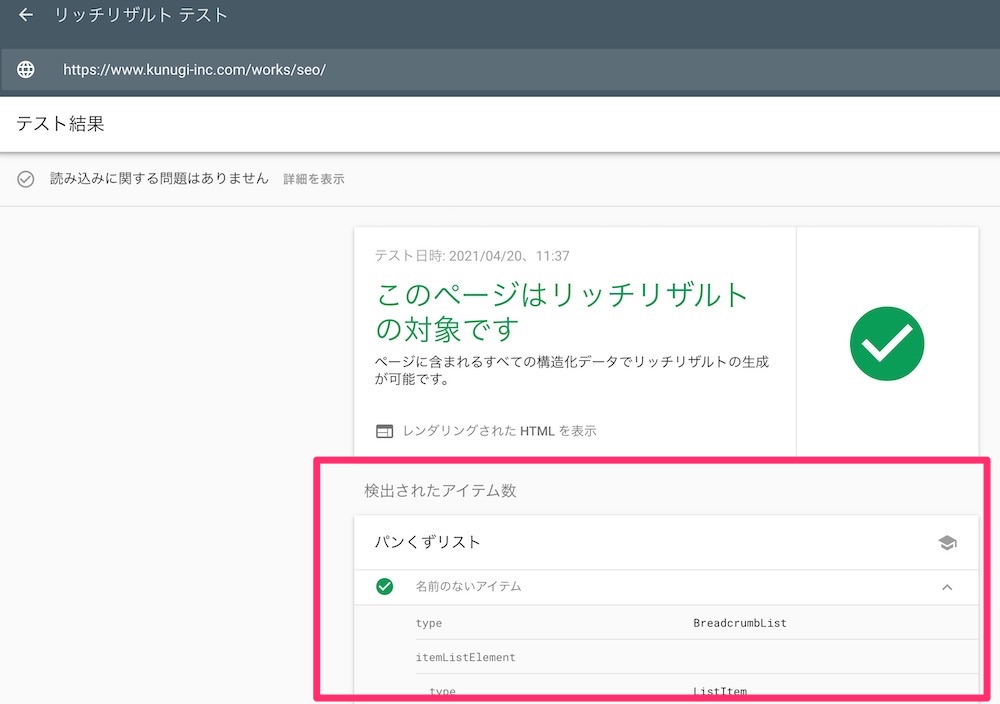1000x704 pixels.
Task: Click the リッチリザルト テスト title
Action: [141, 15]
